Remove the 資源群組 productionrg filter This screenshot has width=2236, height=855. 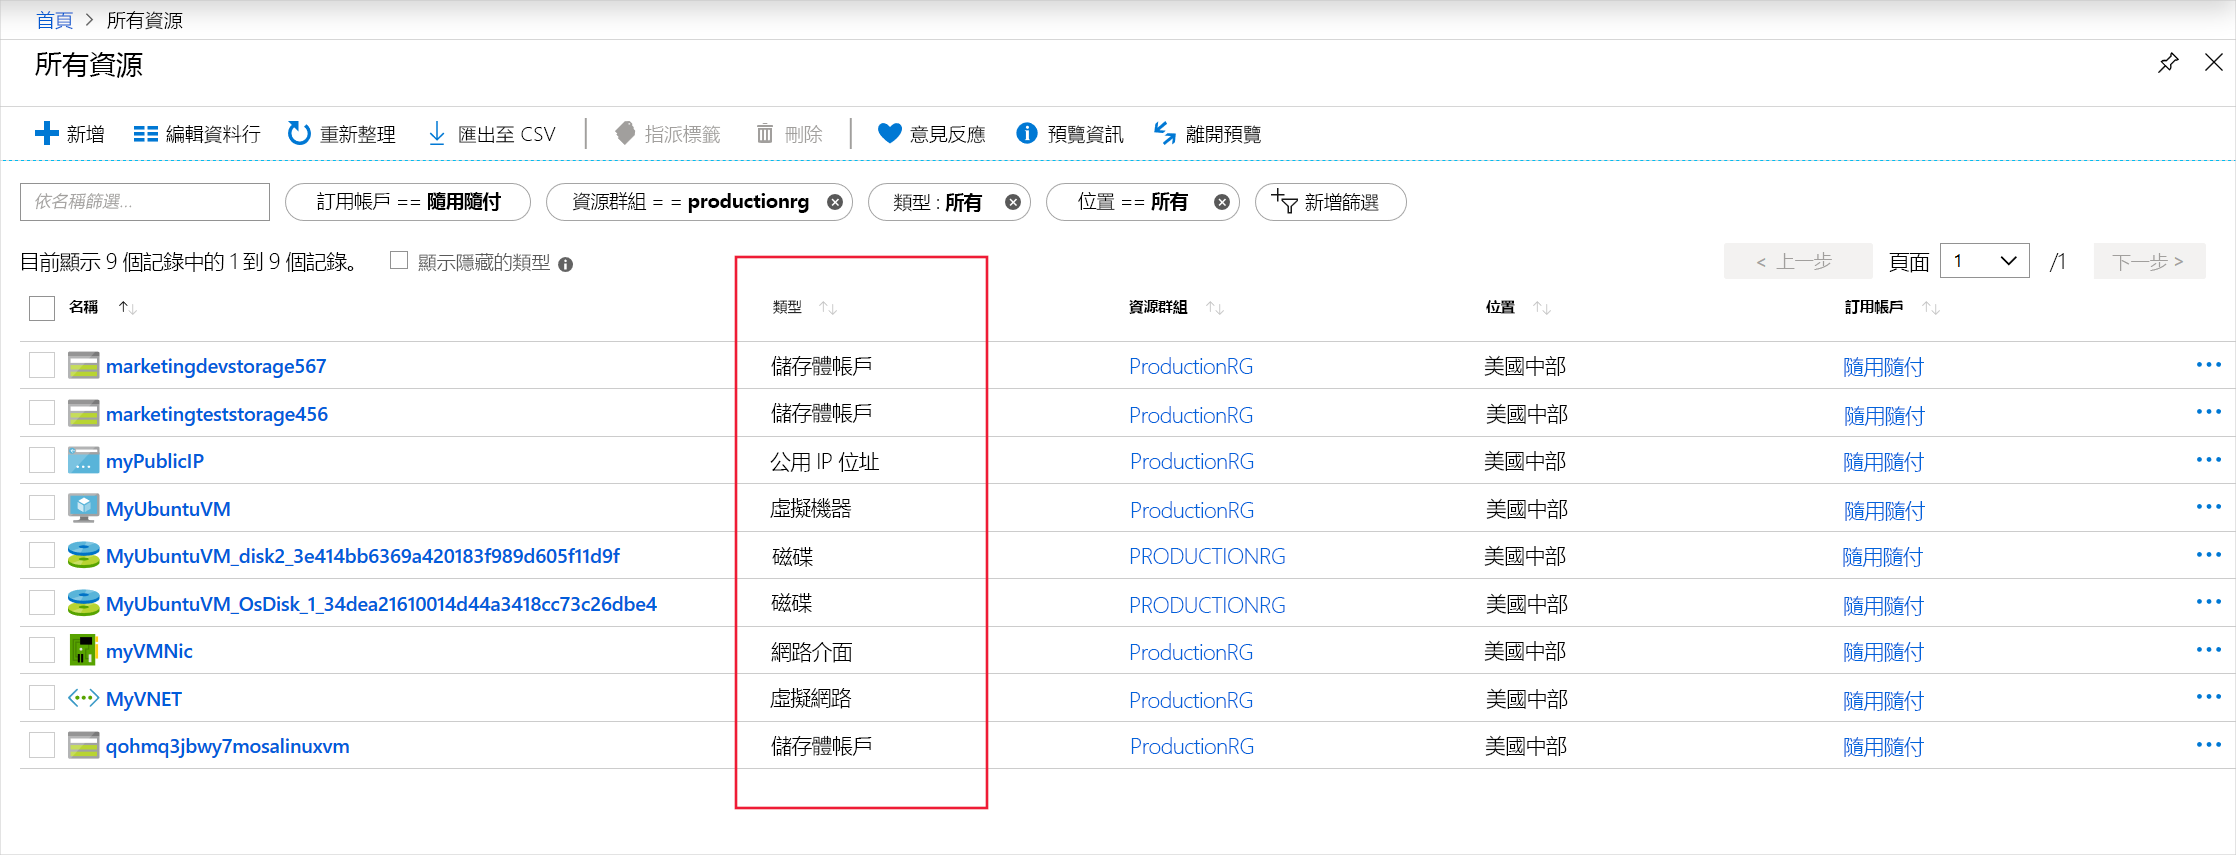835,202
